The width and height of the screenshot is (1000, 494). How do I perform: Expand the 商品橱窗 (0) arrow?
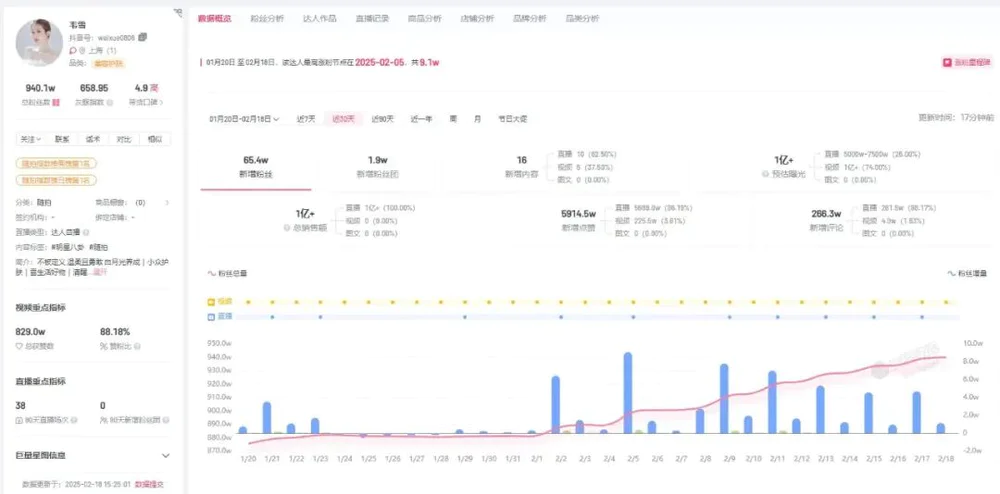[167, 203]
